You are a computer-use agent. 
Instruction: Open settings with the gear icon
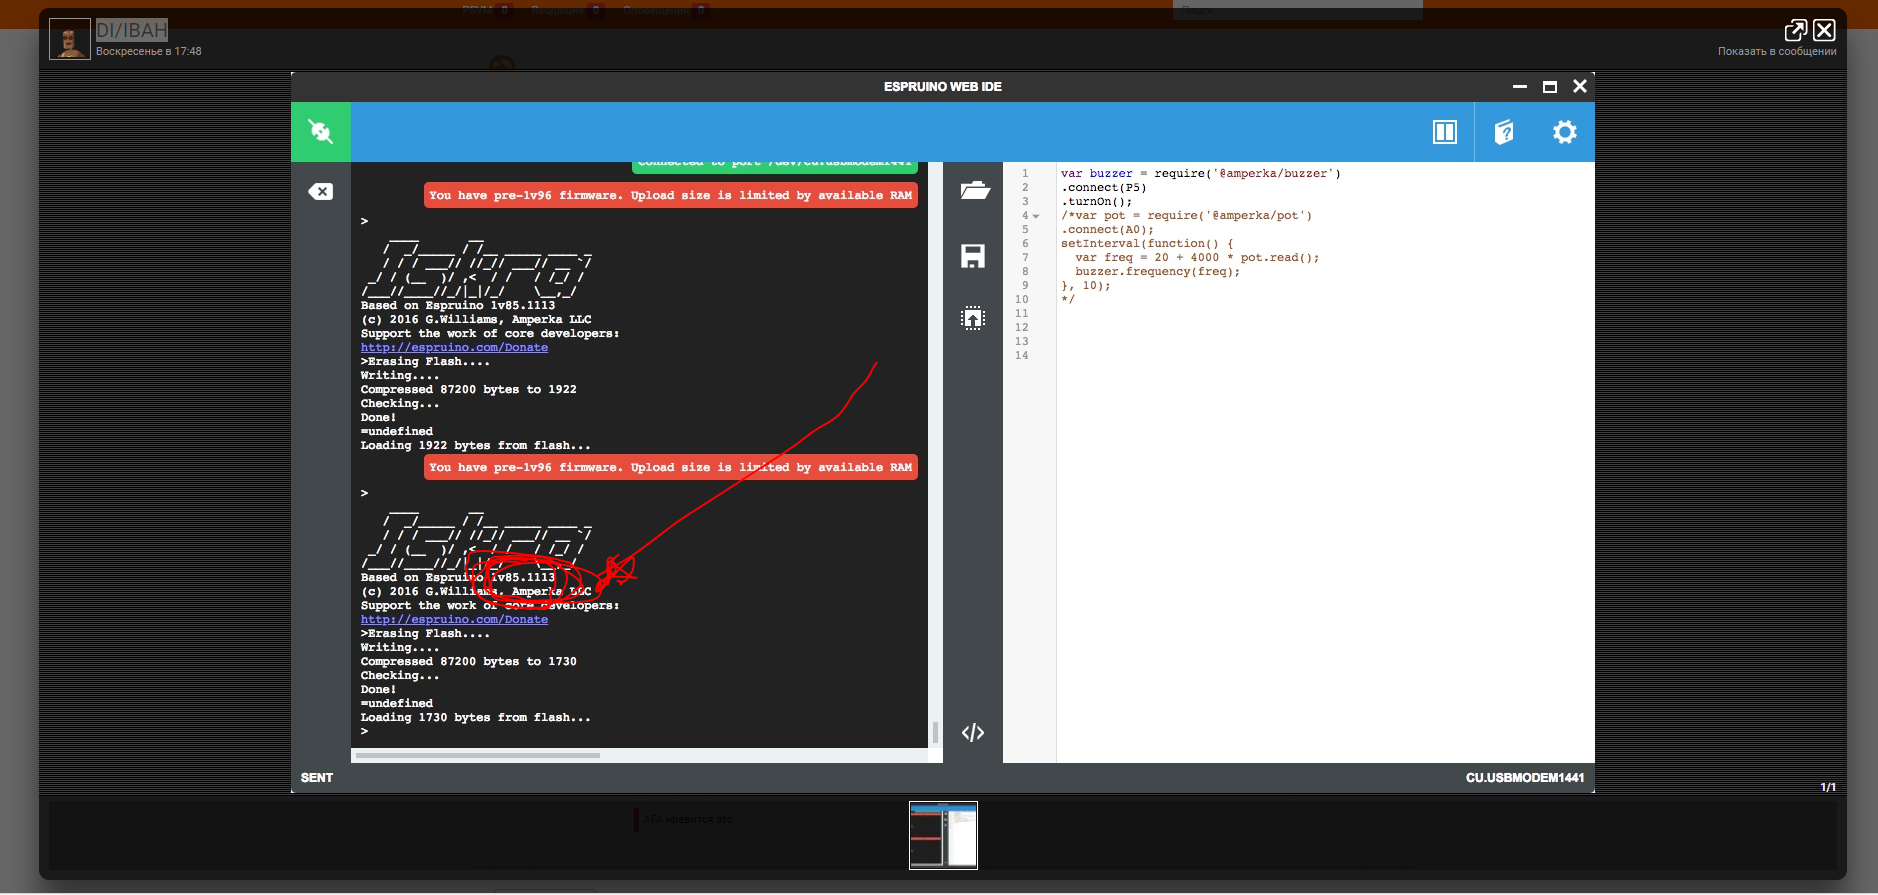[x=1565, y=132]
